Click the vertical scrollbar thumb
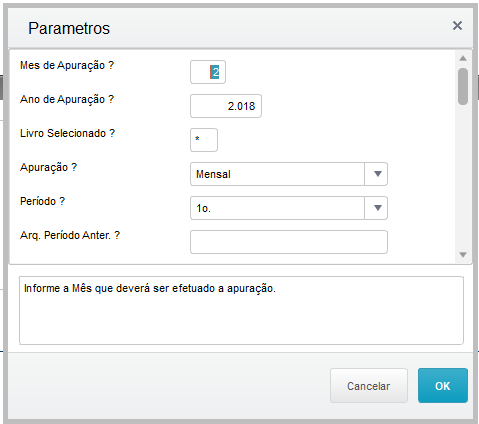 (463, 86)
